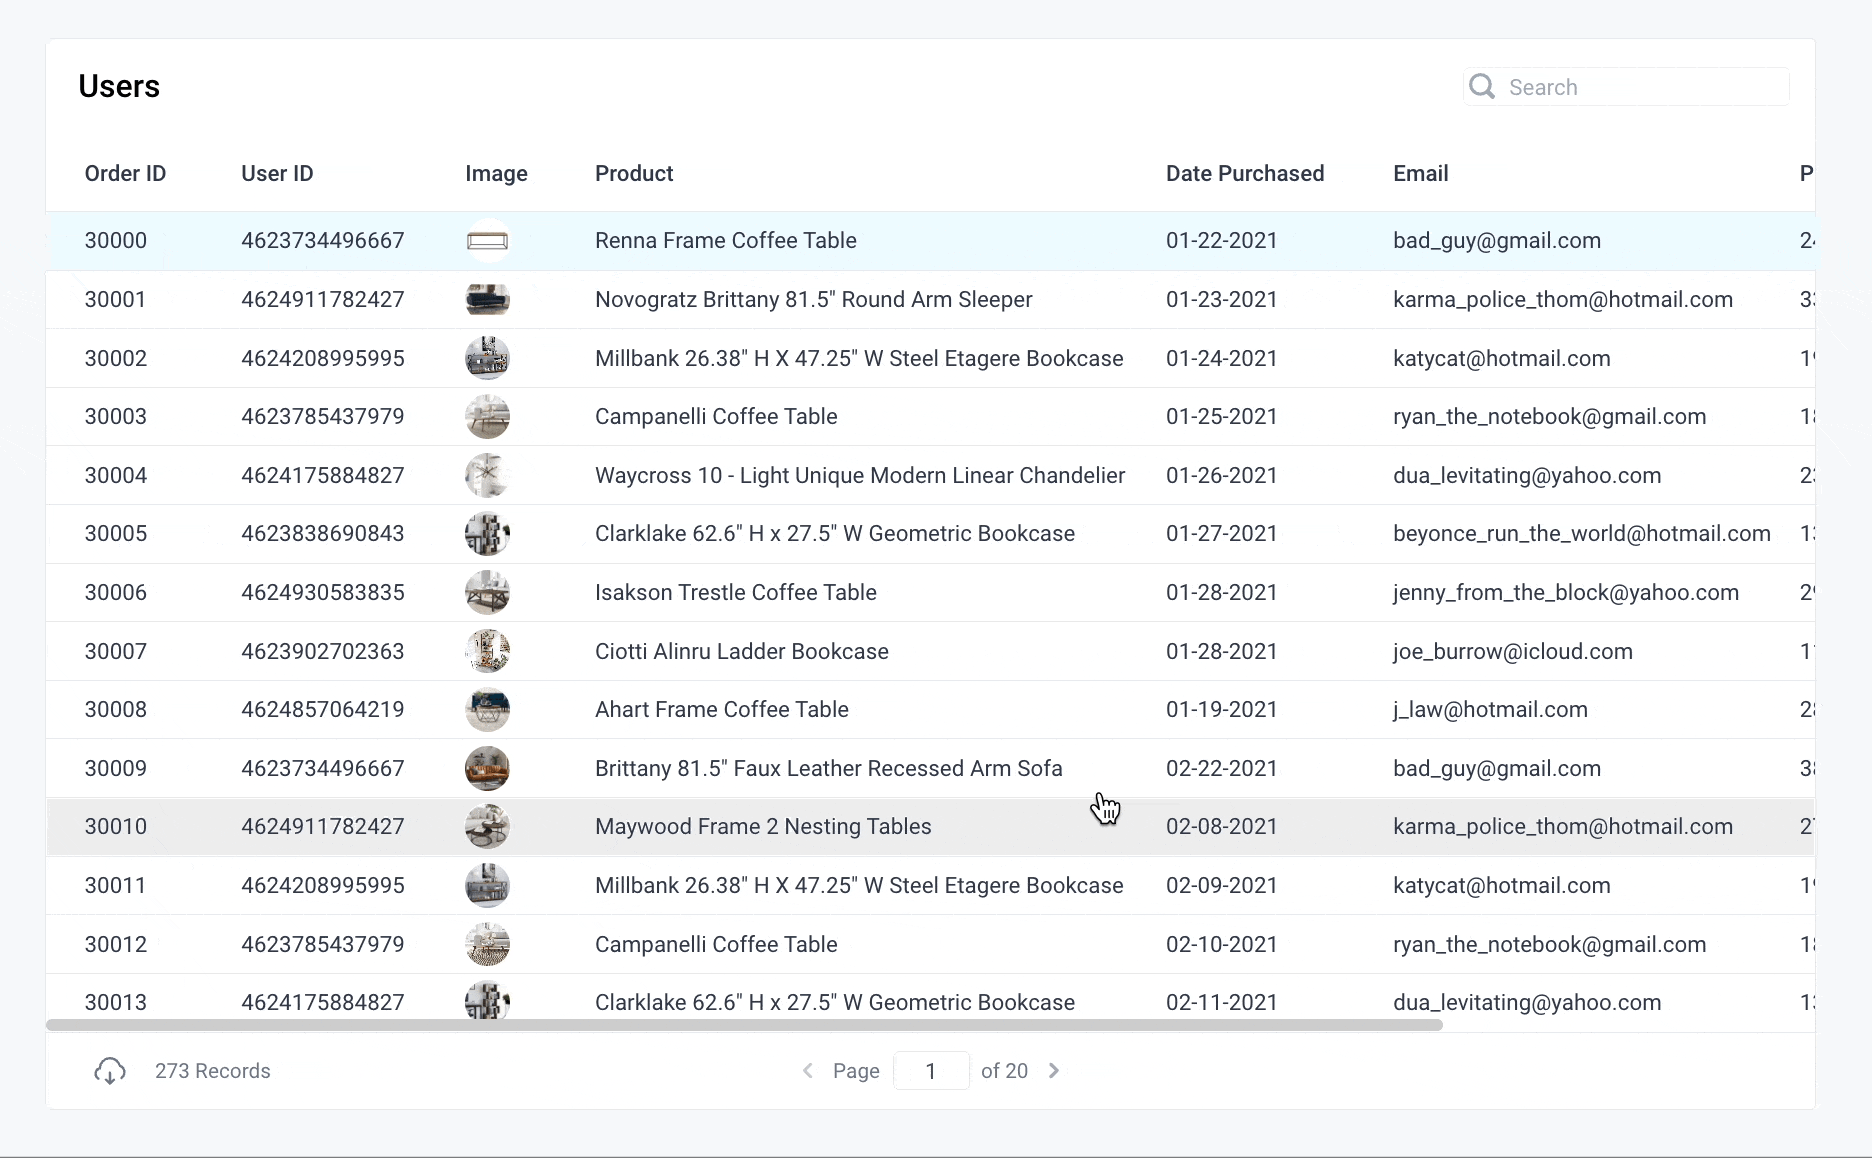Click the horizontal scrollbar of the table
This screenshot has height=1158, width=1872.
[744, 1025]
